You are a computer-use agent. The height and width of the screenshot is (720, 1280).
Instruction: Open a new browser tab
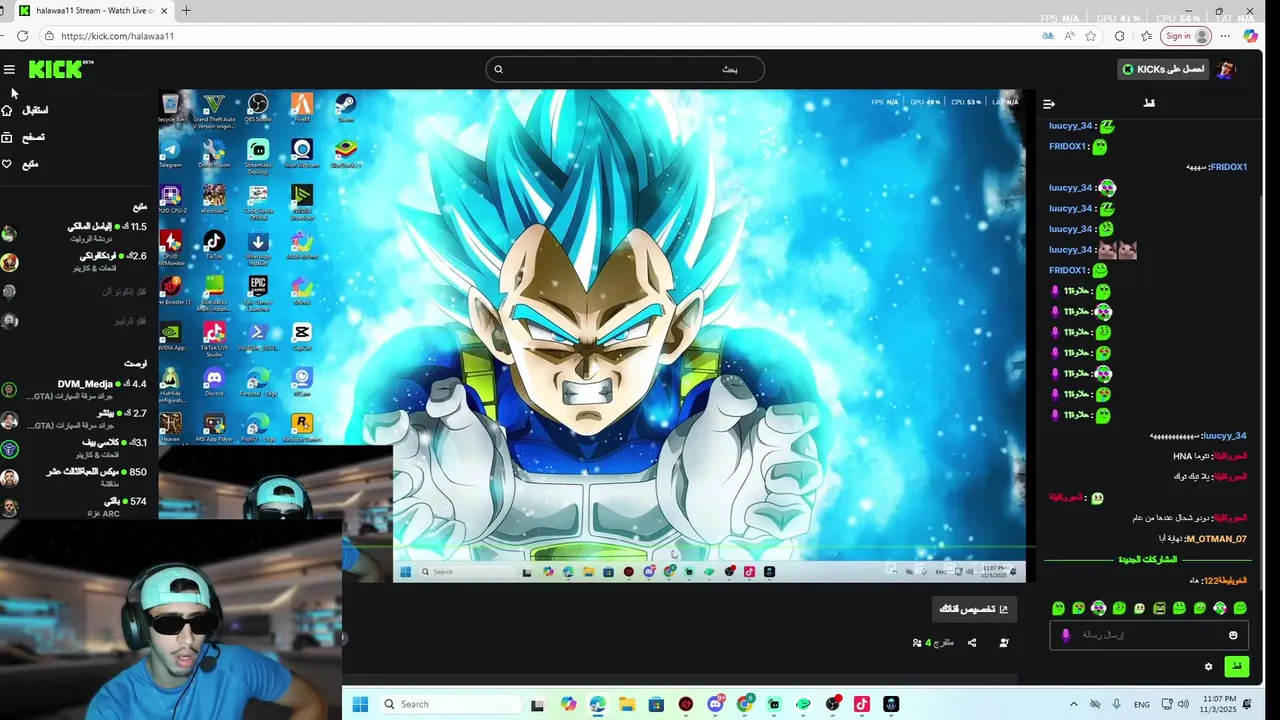point(186,11)
